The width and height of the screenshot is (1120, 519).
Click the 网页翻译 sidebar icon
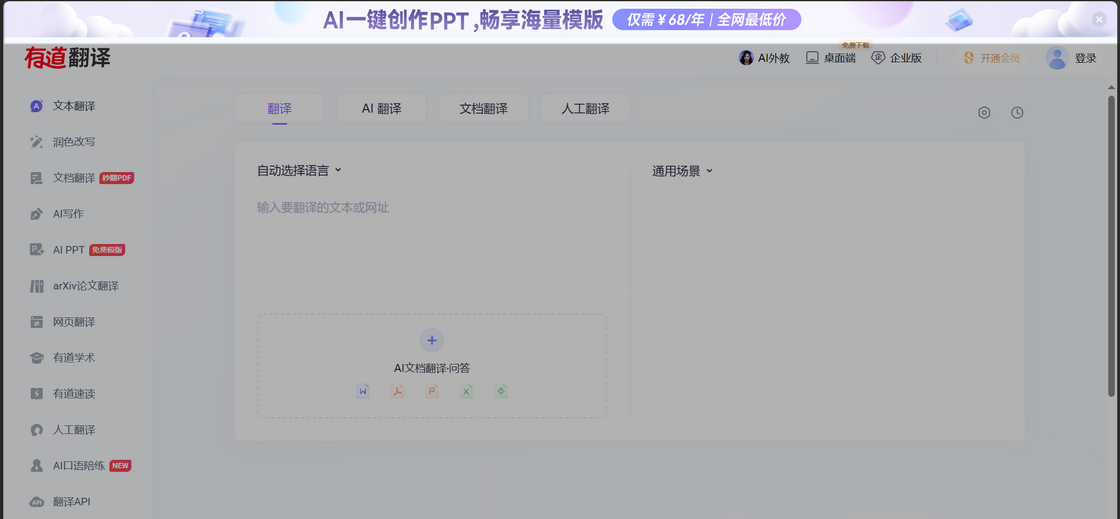(36, 322)
